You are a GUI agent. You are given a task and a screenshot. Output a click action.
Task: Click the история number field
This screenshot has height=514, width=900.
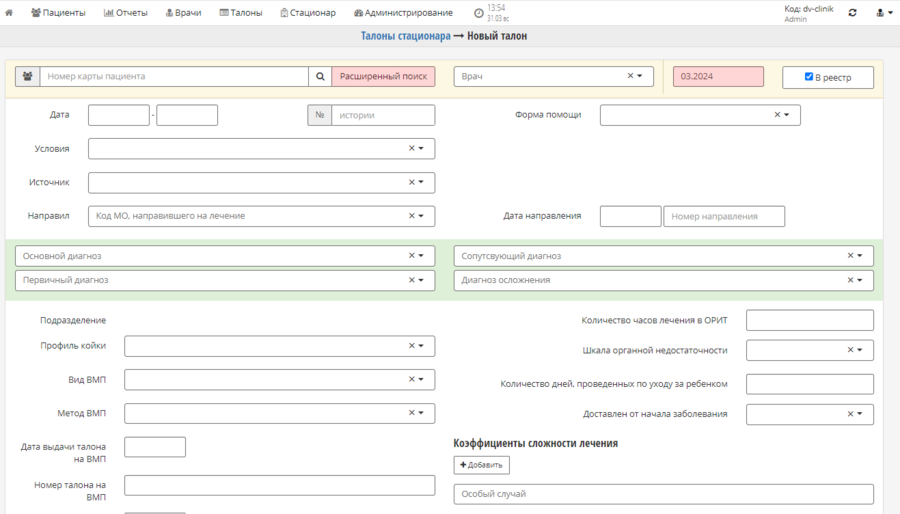pyautogui.click(x=383, y=115)
